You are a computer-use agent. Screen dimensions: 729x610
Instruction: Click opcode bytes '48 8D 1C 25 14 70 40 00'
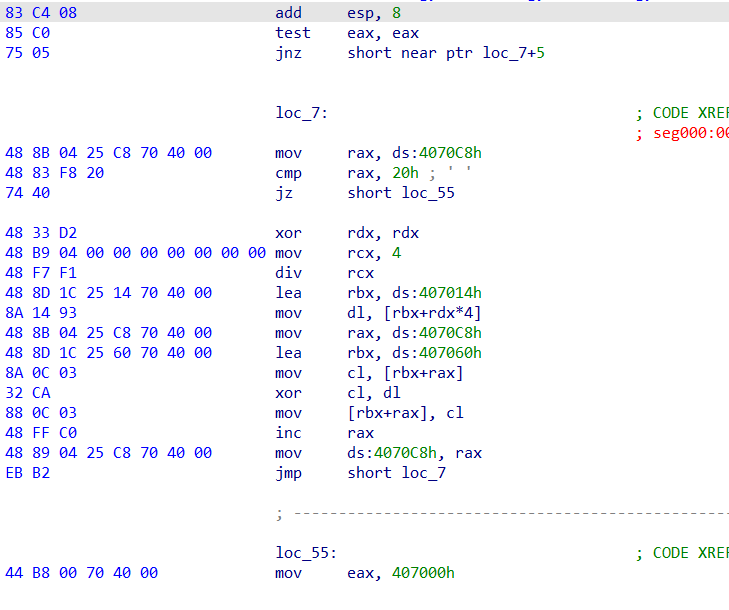pos(108,293)
